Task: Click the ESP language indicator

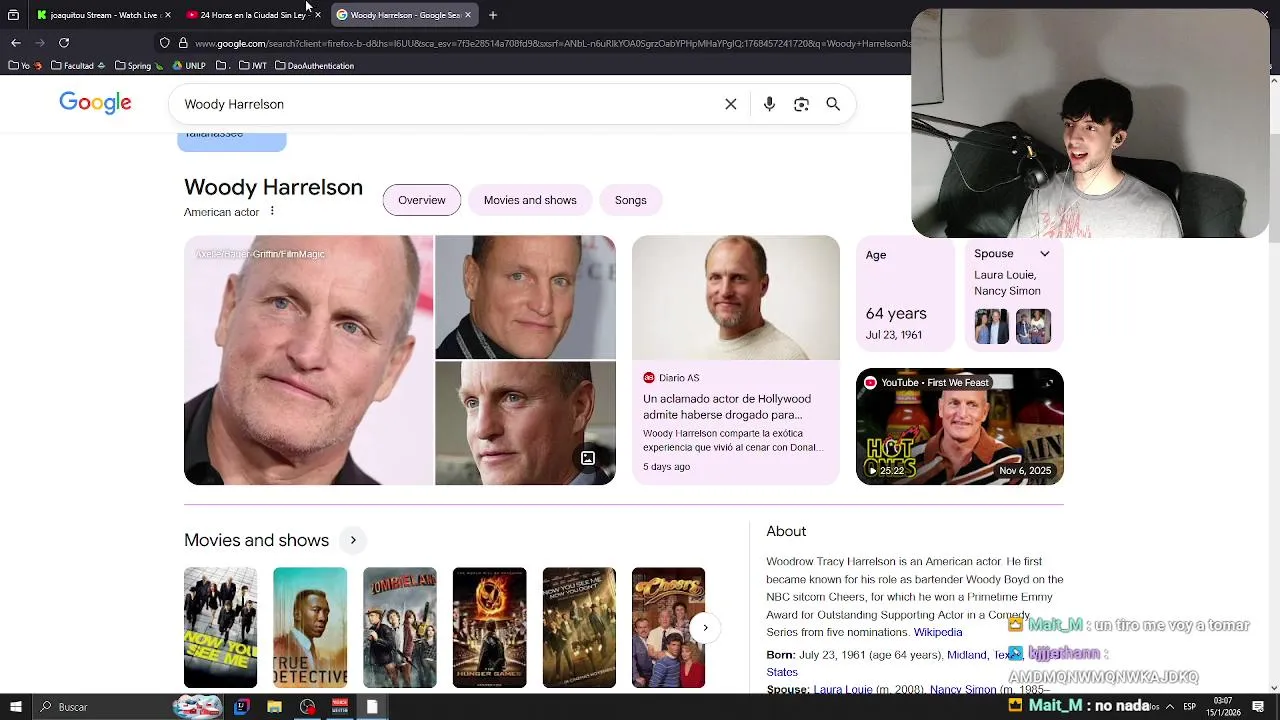Action: (x=1189, y=707)
